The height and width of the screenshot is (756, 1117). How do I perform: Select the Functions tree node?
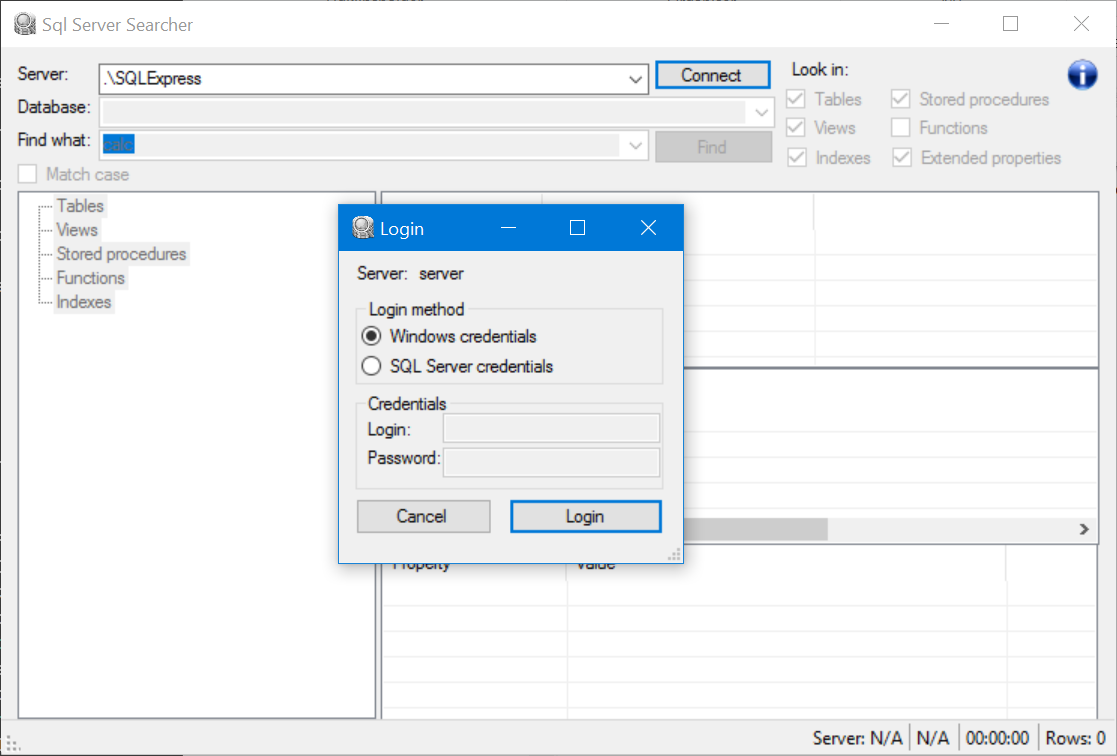tap(90, 278)
